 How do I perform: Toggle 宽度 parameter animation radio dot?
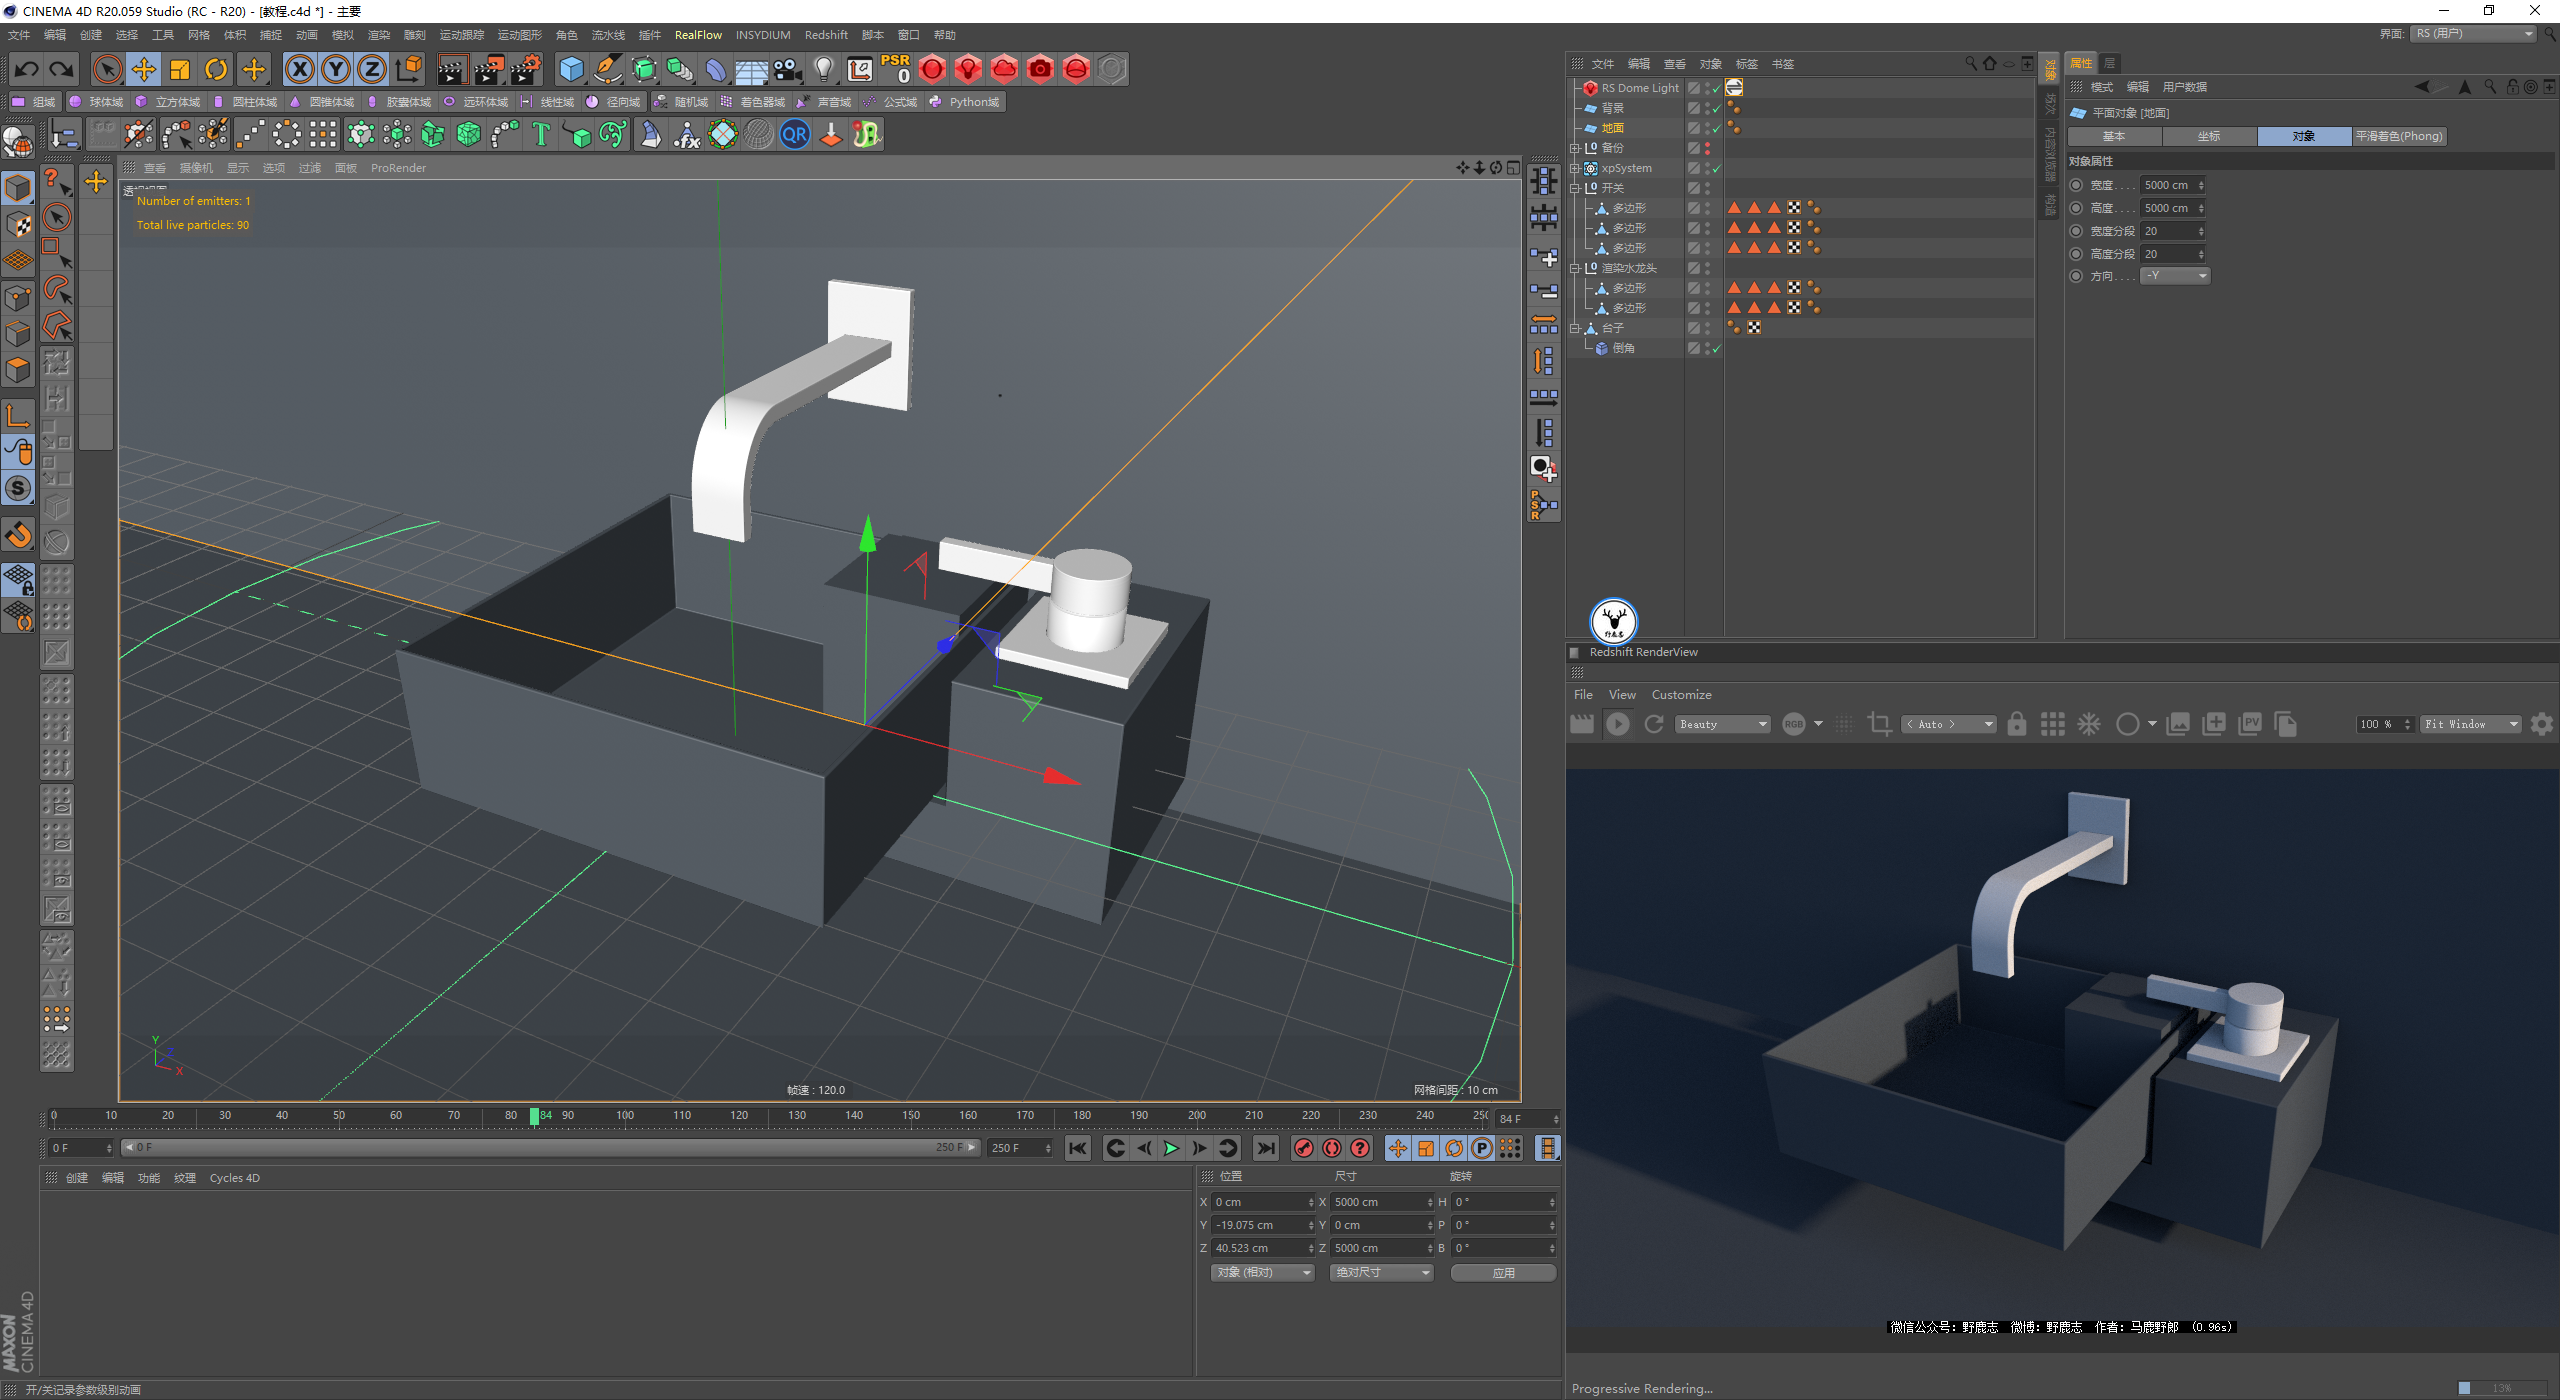pyautogui.click(x=2076, y=185)
